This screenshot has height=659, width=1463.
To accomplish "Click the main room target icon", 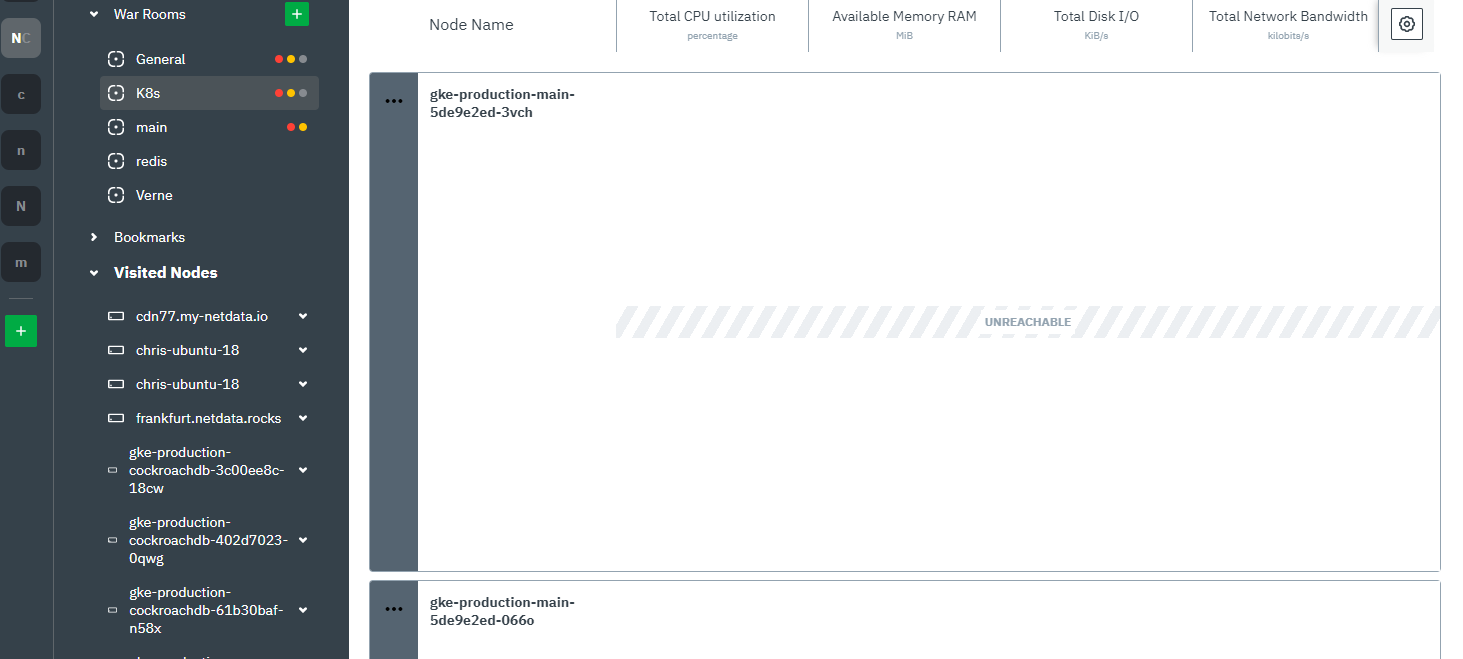I will tap(116, 127).
